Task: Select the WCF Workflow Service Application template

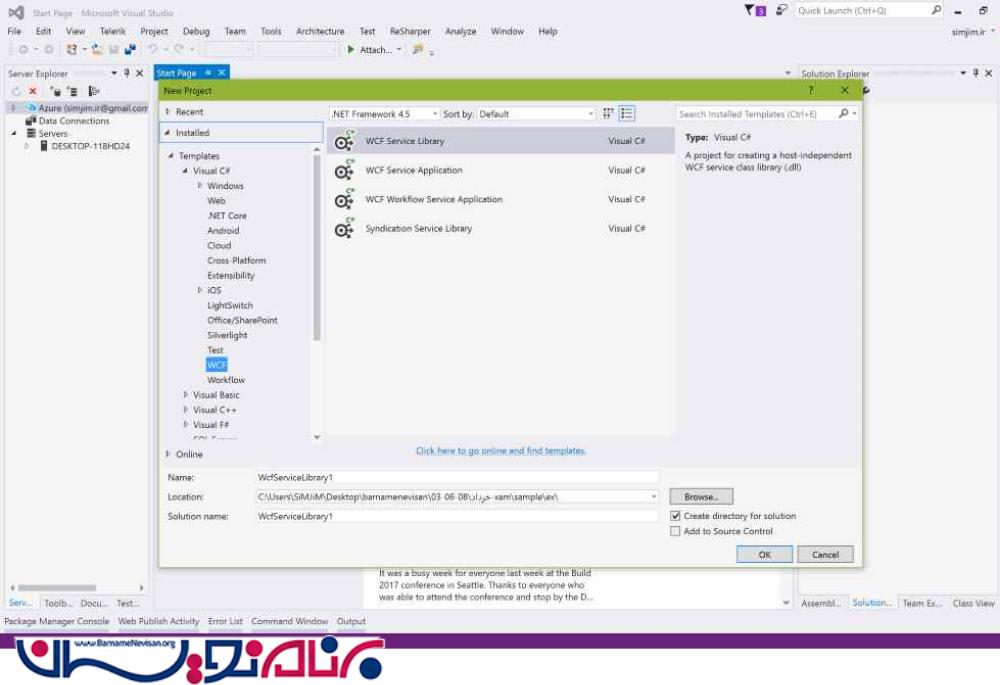Action: (501, 200)
